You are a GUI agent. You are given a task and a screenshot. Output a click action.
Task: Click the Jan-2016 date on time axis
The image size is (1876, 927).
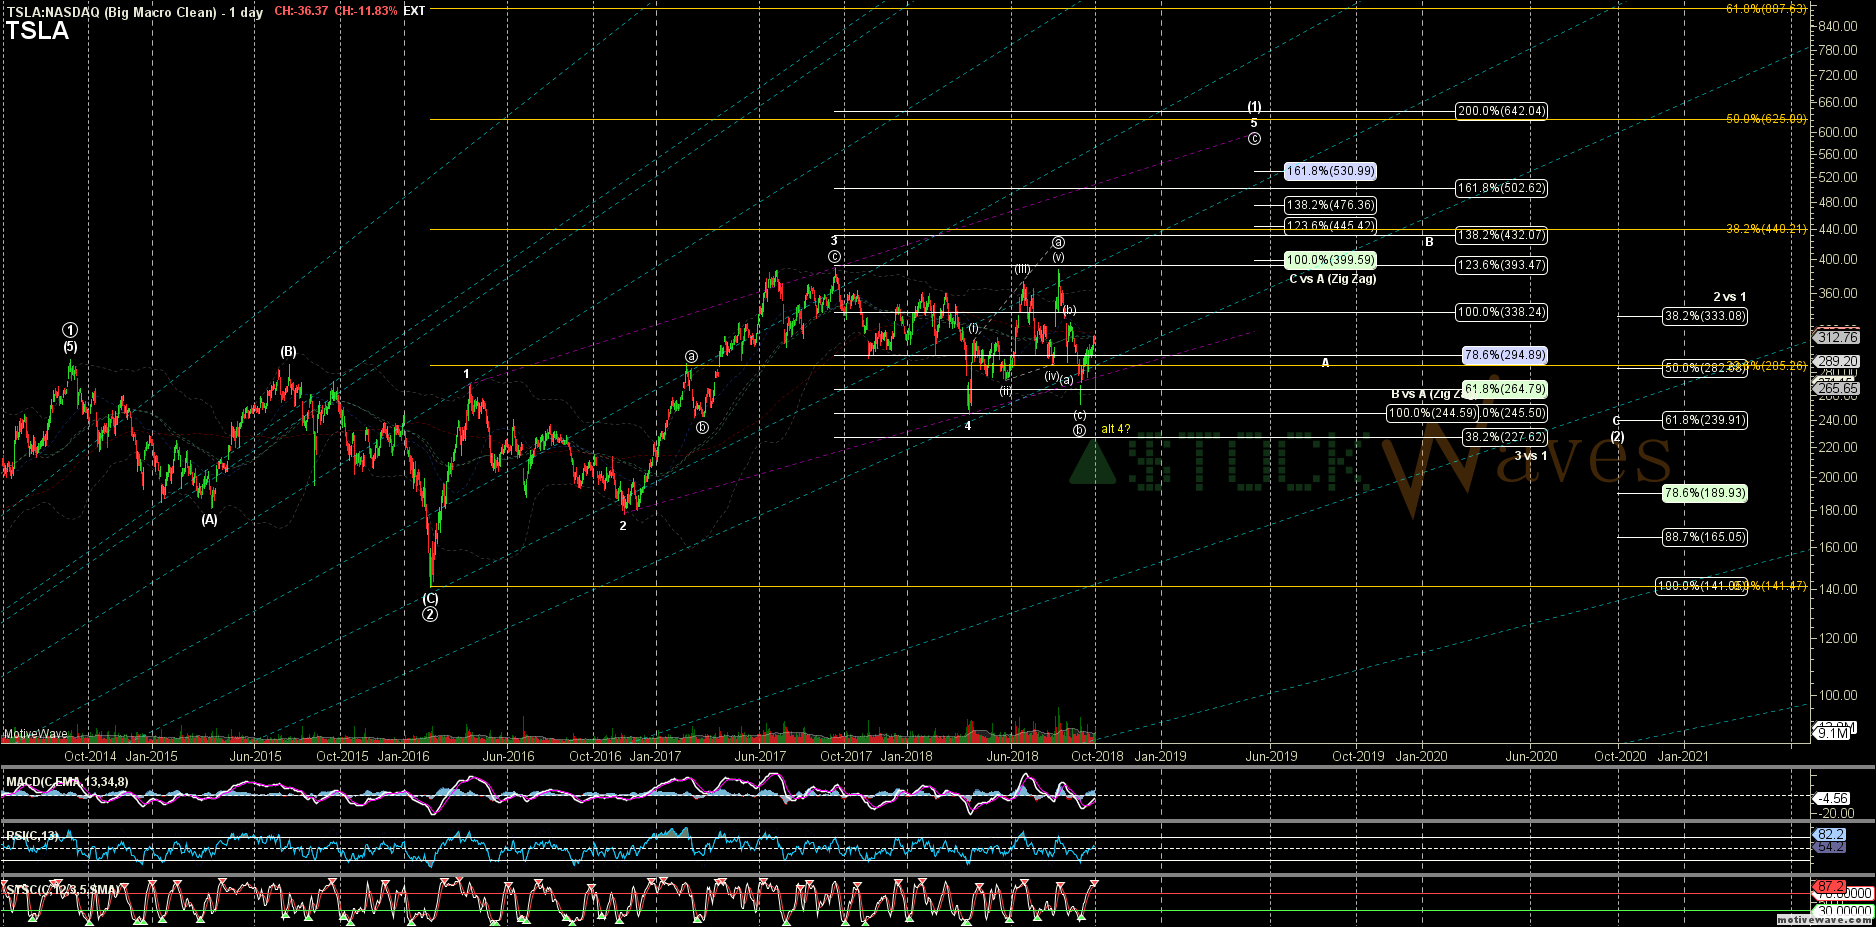(x=403, y=756)
